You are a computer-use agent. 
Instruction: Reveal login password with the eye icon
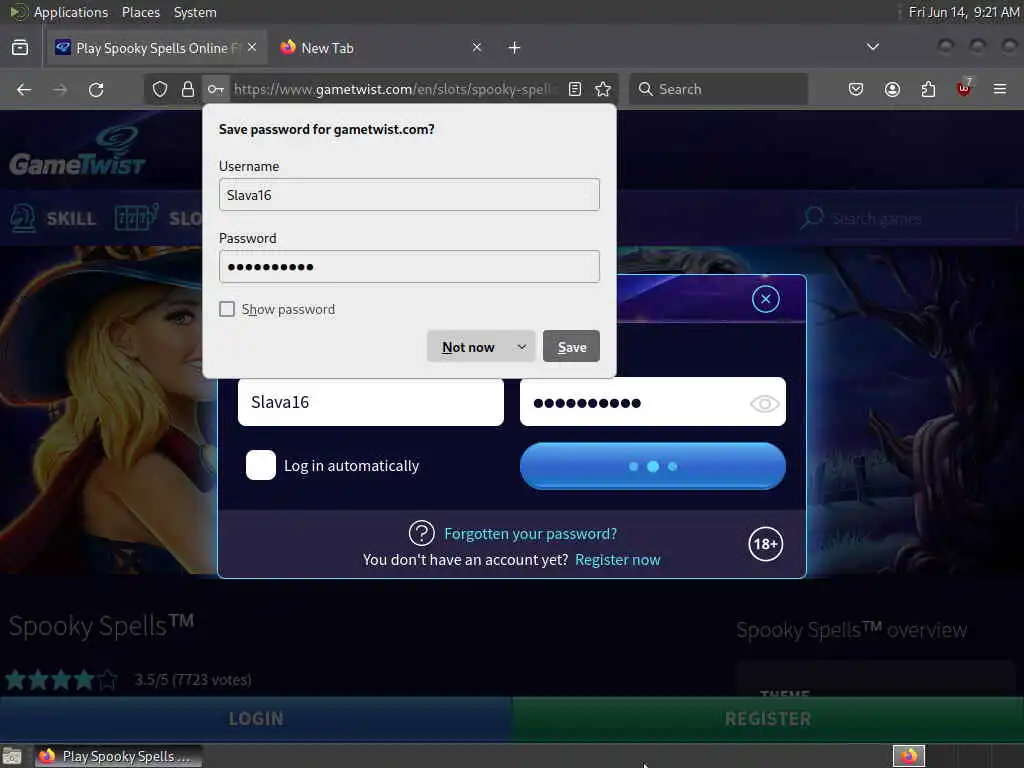click(764, 404)
